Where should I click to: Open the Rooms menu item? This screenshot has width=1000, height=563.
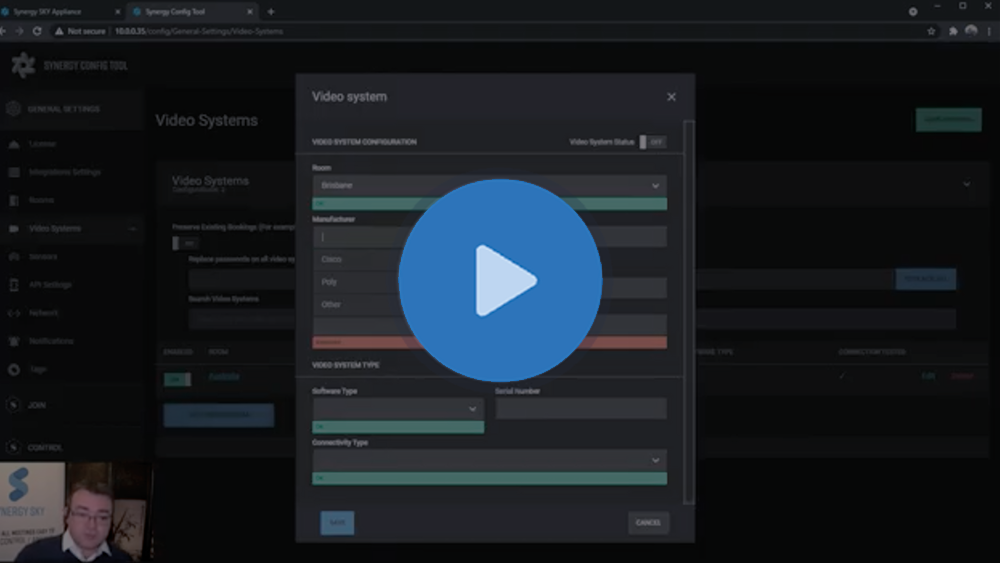[x=41, y=200]
